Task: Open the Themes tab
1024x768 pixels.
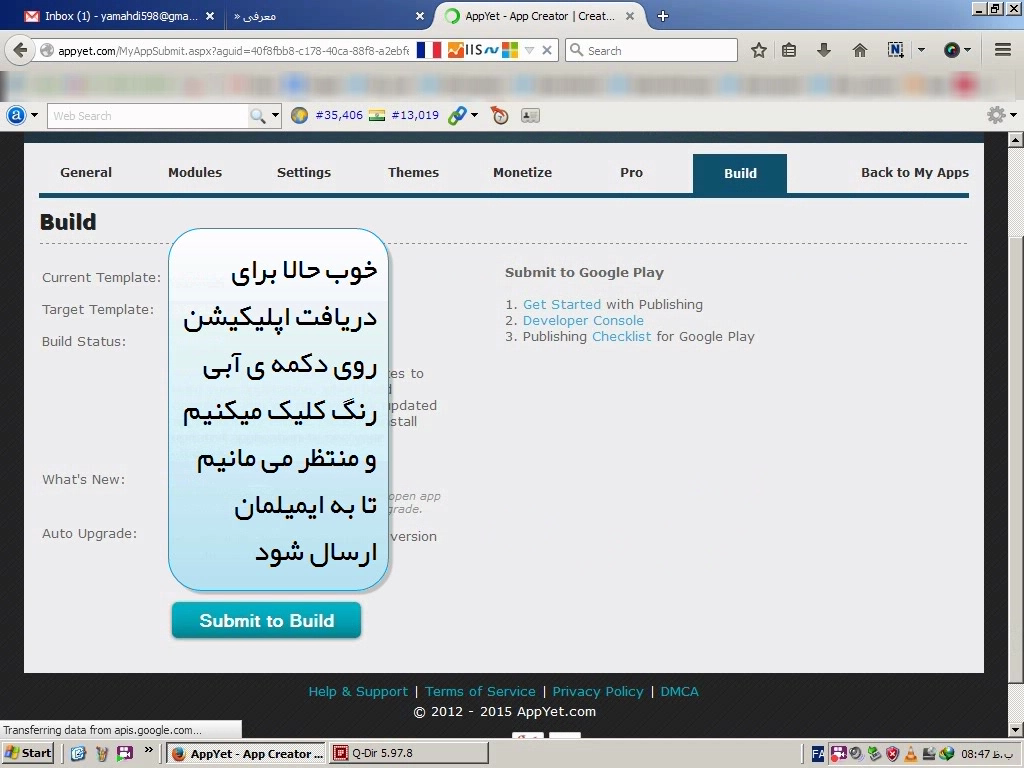Action: [x=413, y=172]
